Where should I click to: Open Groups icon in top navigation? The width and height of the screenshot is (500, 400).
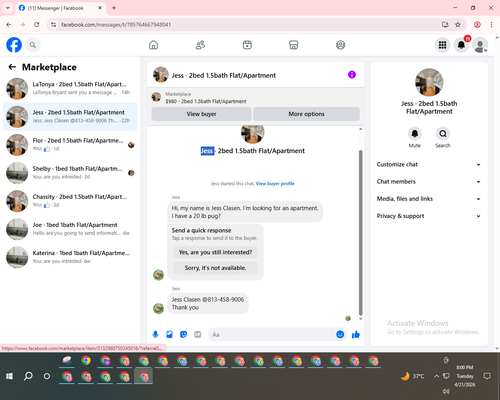340,45
